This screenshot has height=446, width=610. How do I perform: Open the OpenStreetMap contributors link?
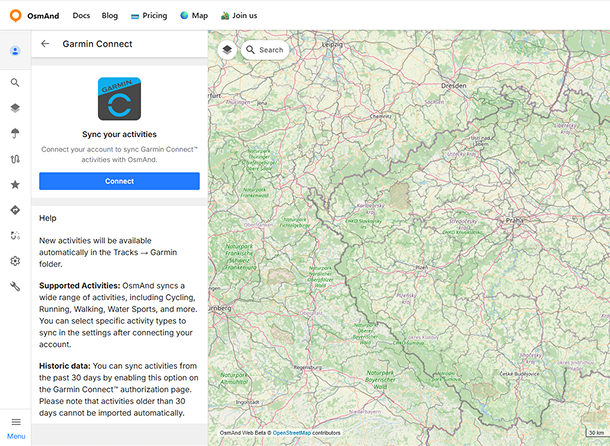tap(292, 433)
